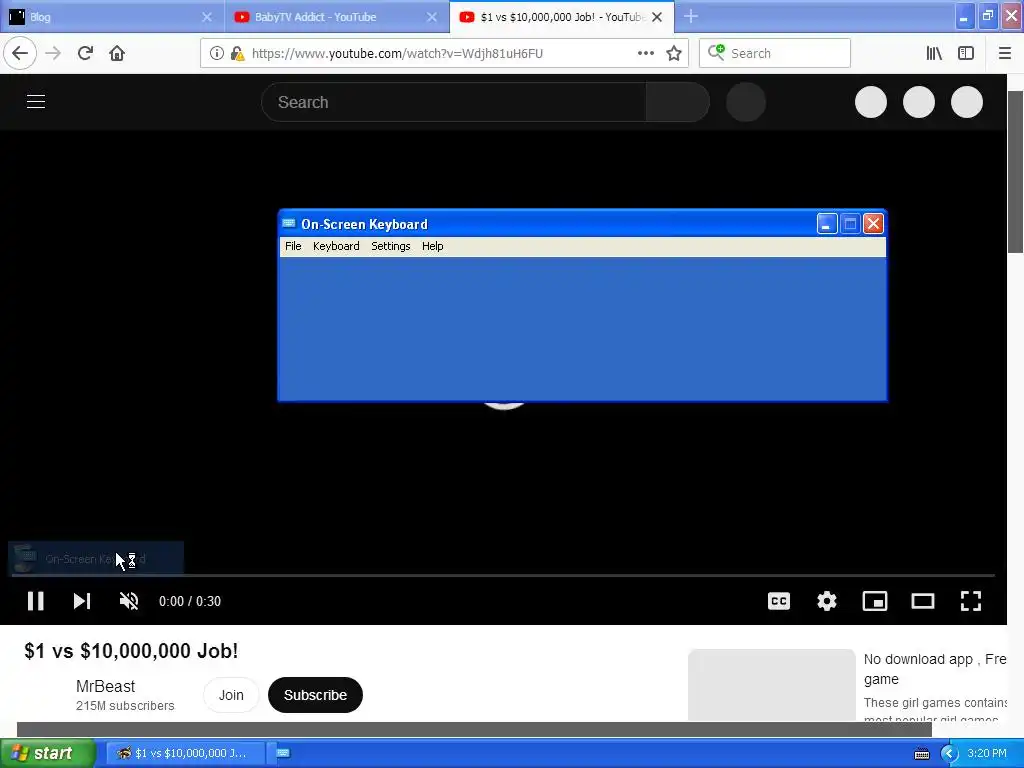
Task: Open the page actions three-dot menu
Action: 645,54
